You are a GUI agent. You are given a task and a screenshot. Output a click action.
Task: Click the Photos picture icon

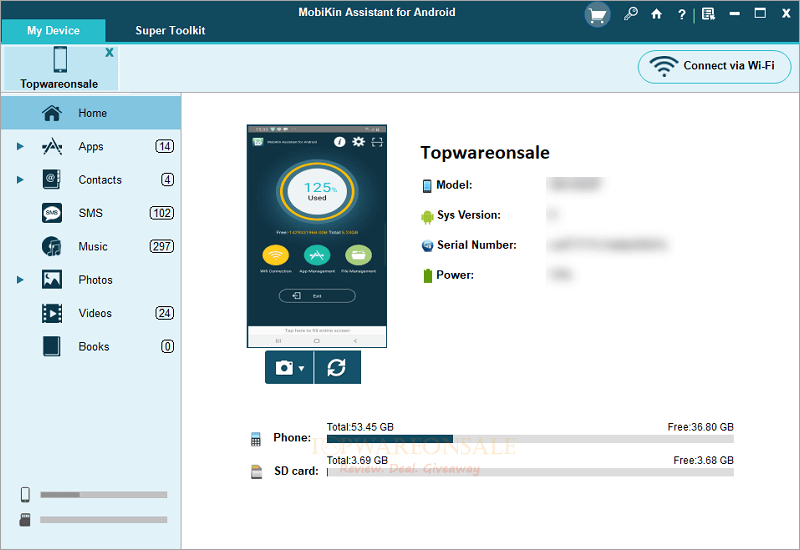click(x=52, y=280)
